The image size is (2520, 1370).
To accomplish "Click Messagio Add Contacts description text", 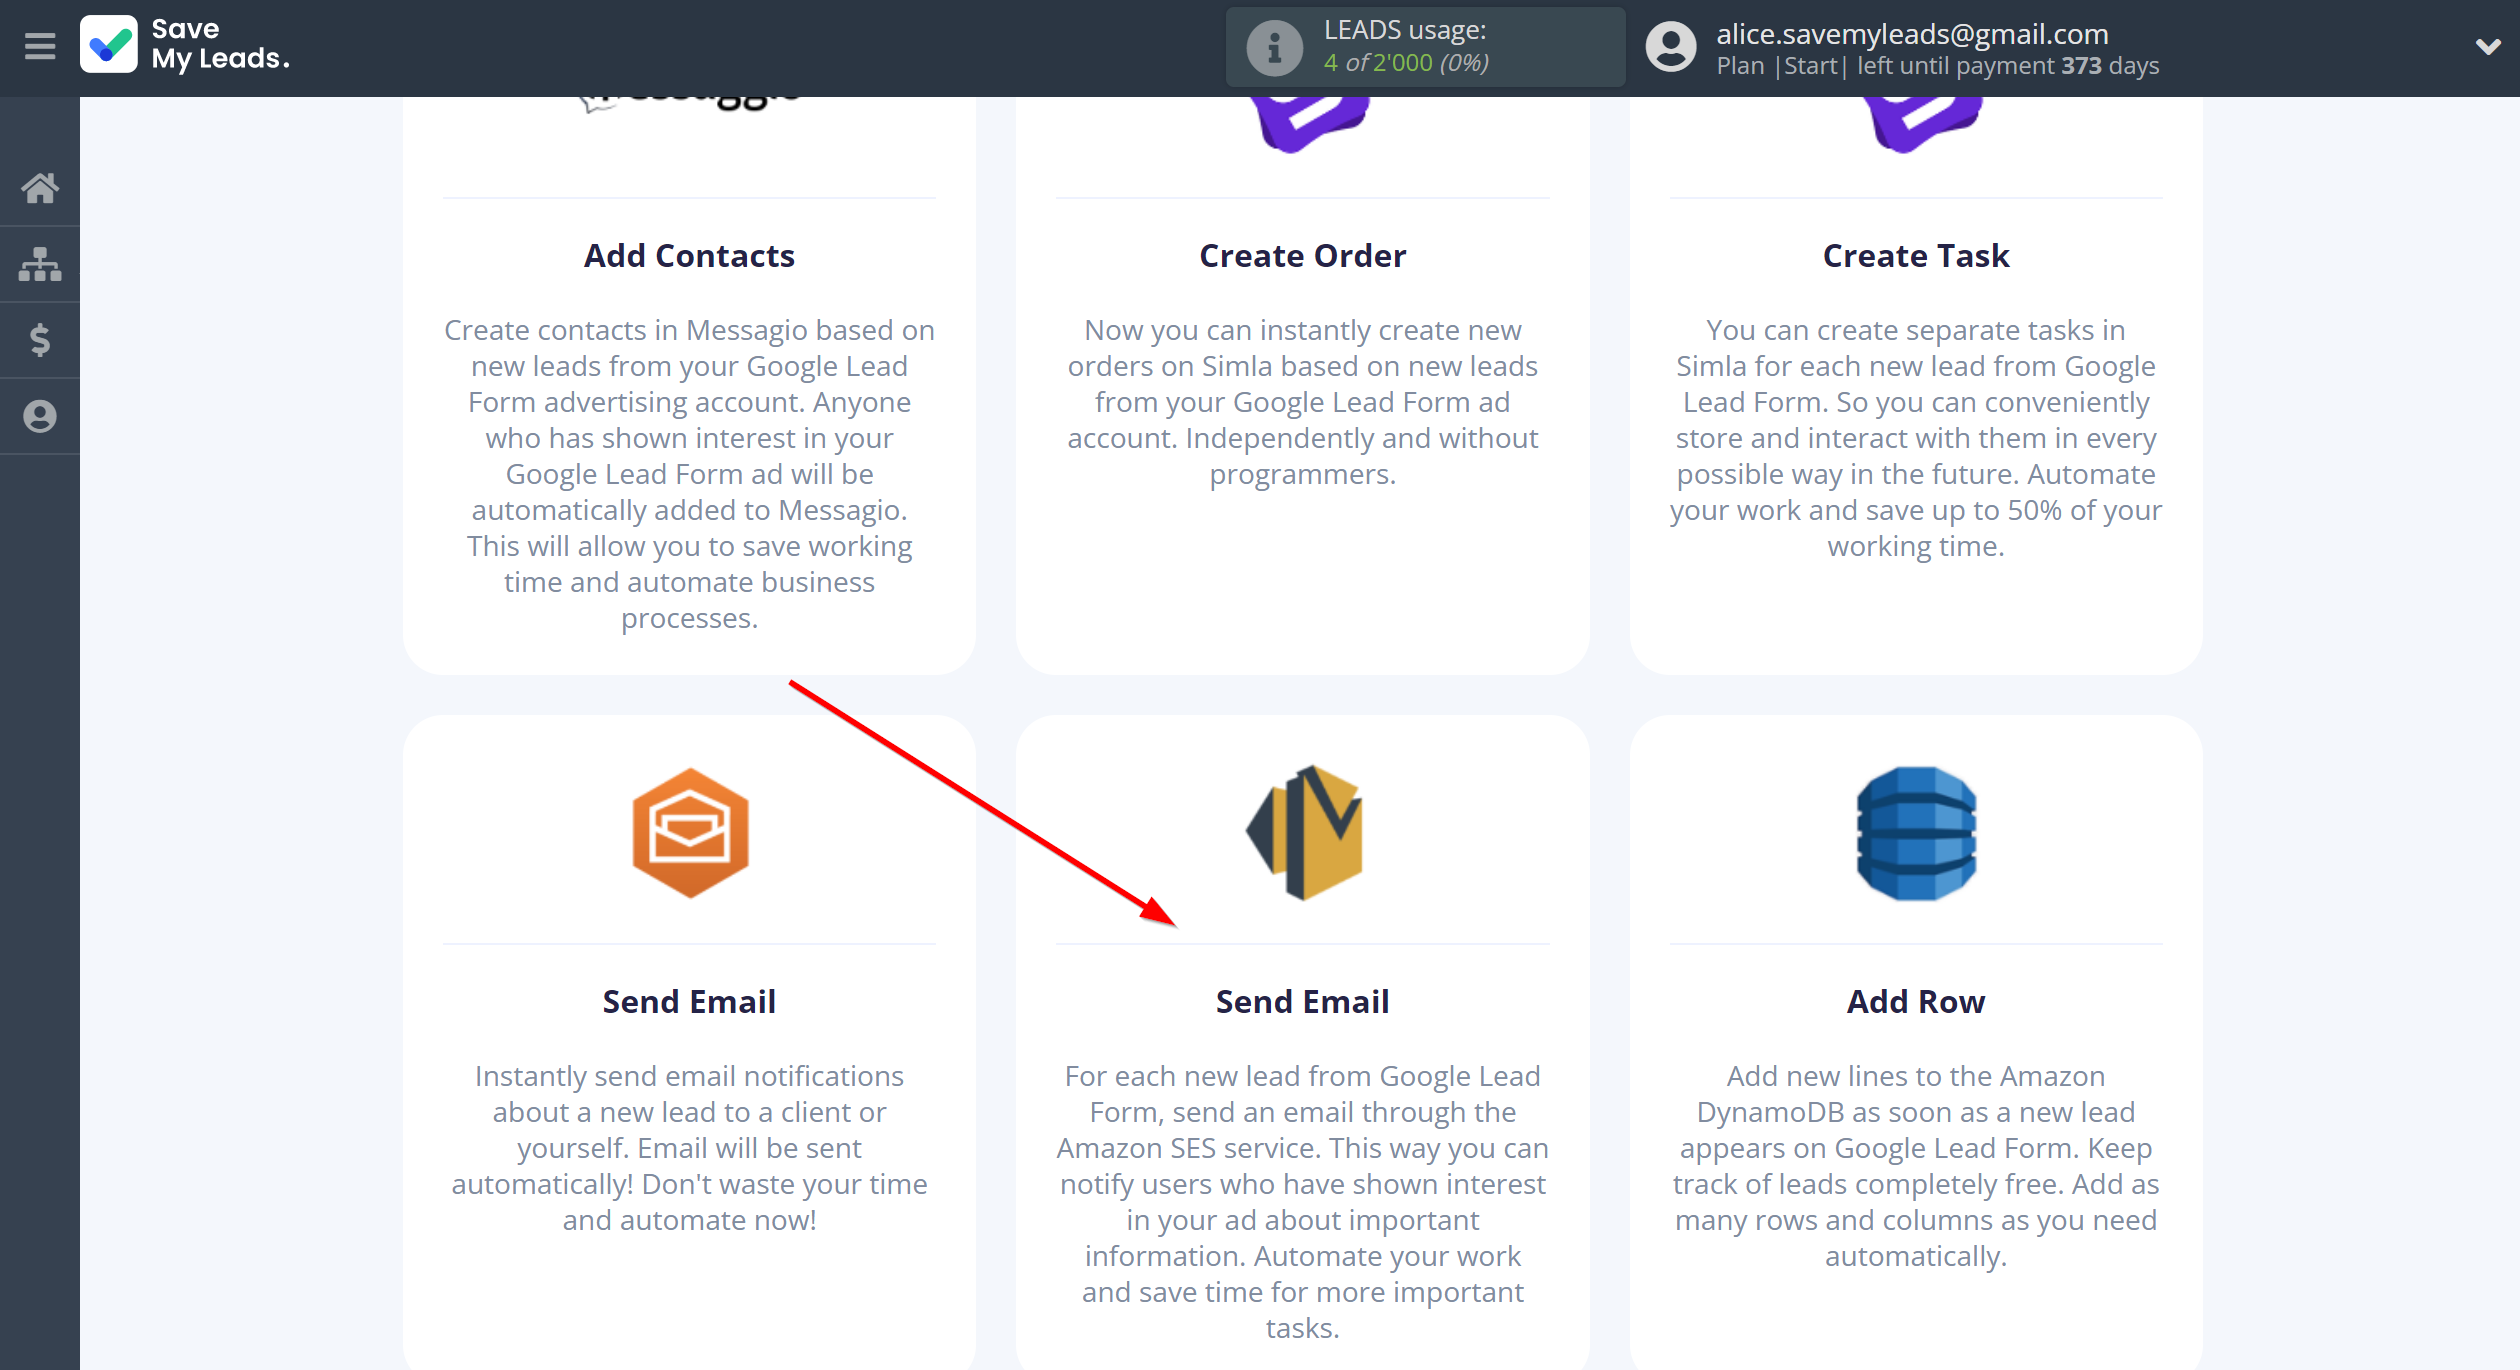I will (690, 474).
